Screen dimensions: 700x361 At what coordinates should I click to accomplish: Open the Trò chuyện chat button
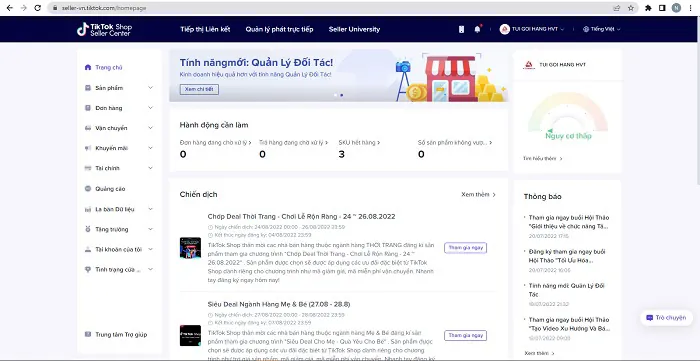click(x=666, y=318)
